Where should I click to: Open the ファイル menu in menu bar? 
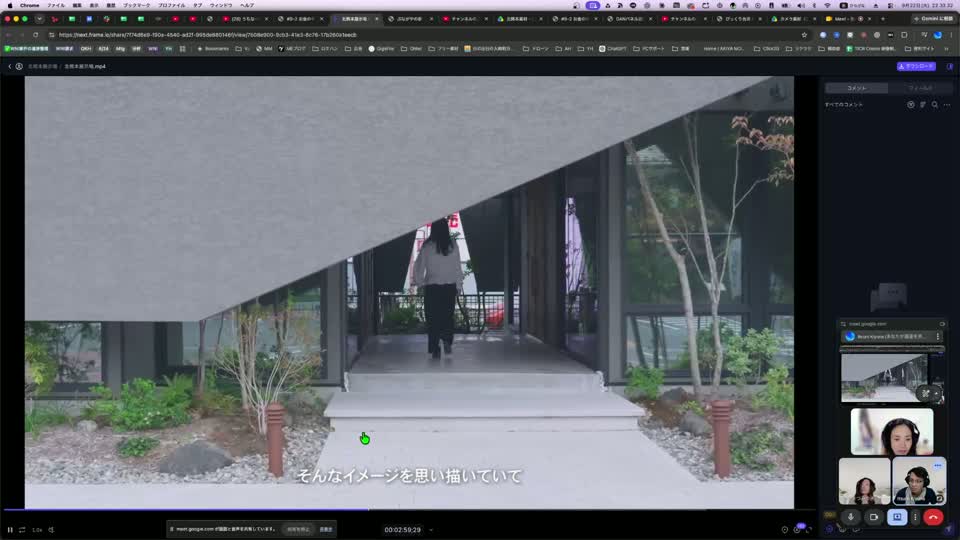(x=56, y=5)
